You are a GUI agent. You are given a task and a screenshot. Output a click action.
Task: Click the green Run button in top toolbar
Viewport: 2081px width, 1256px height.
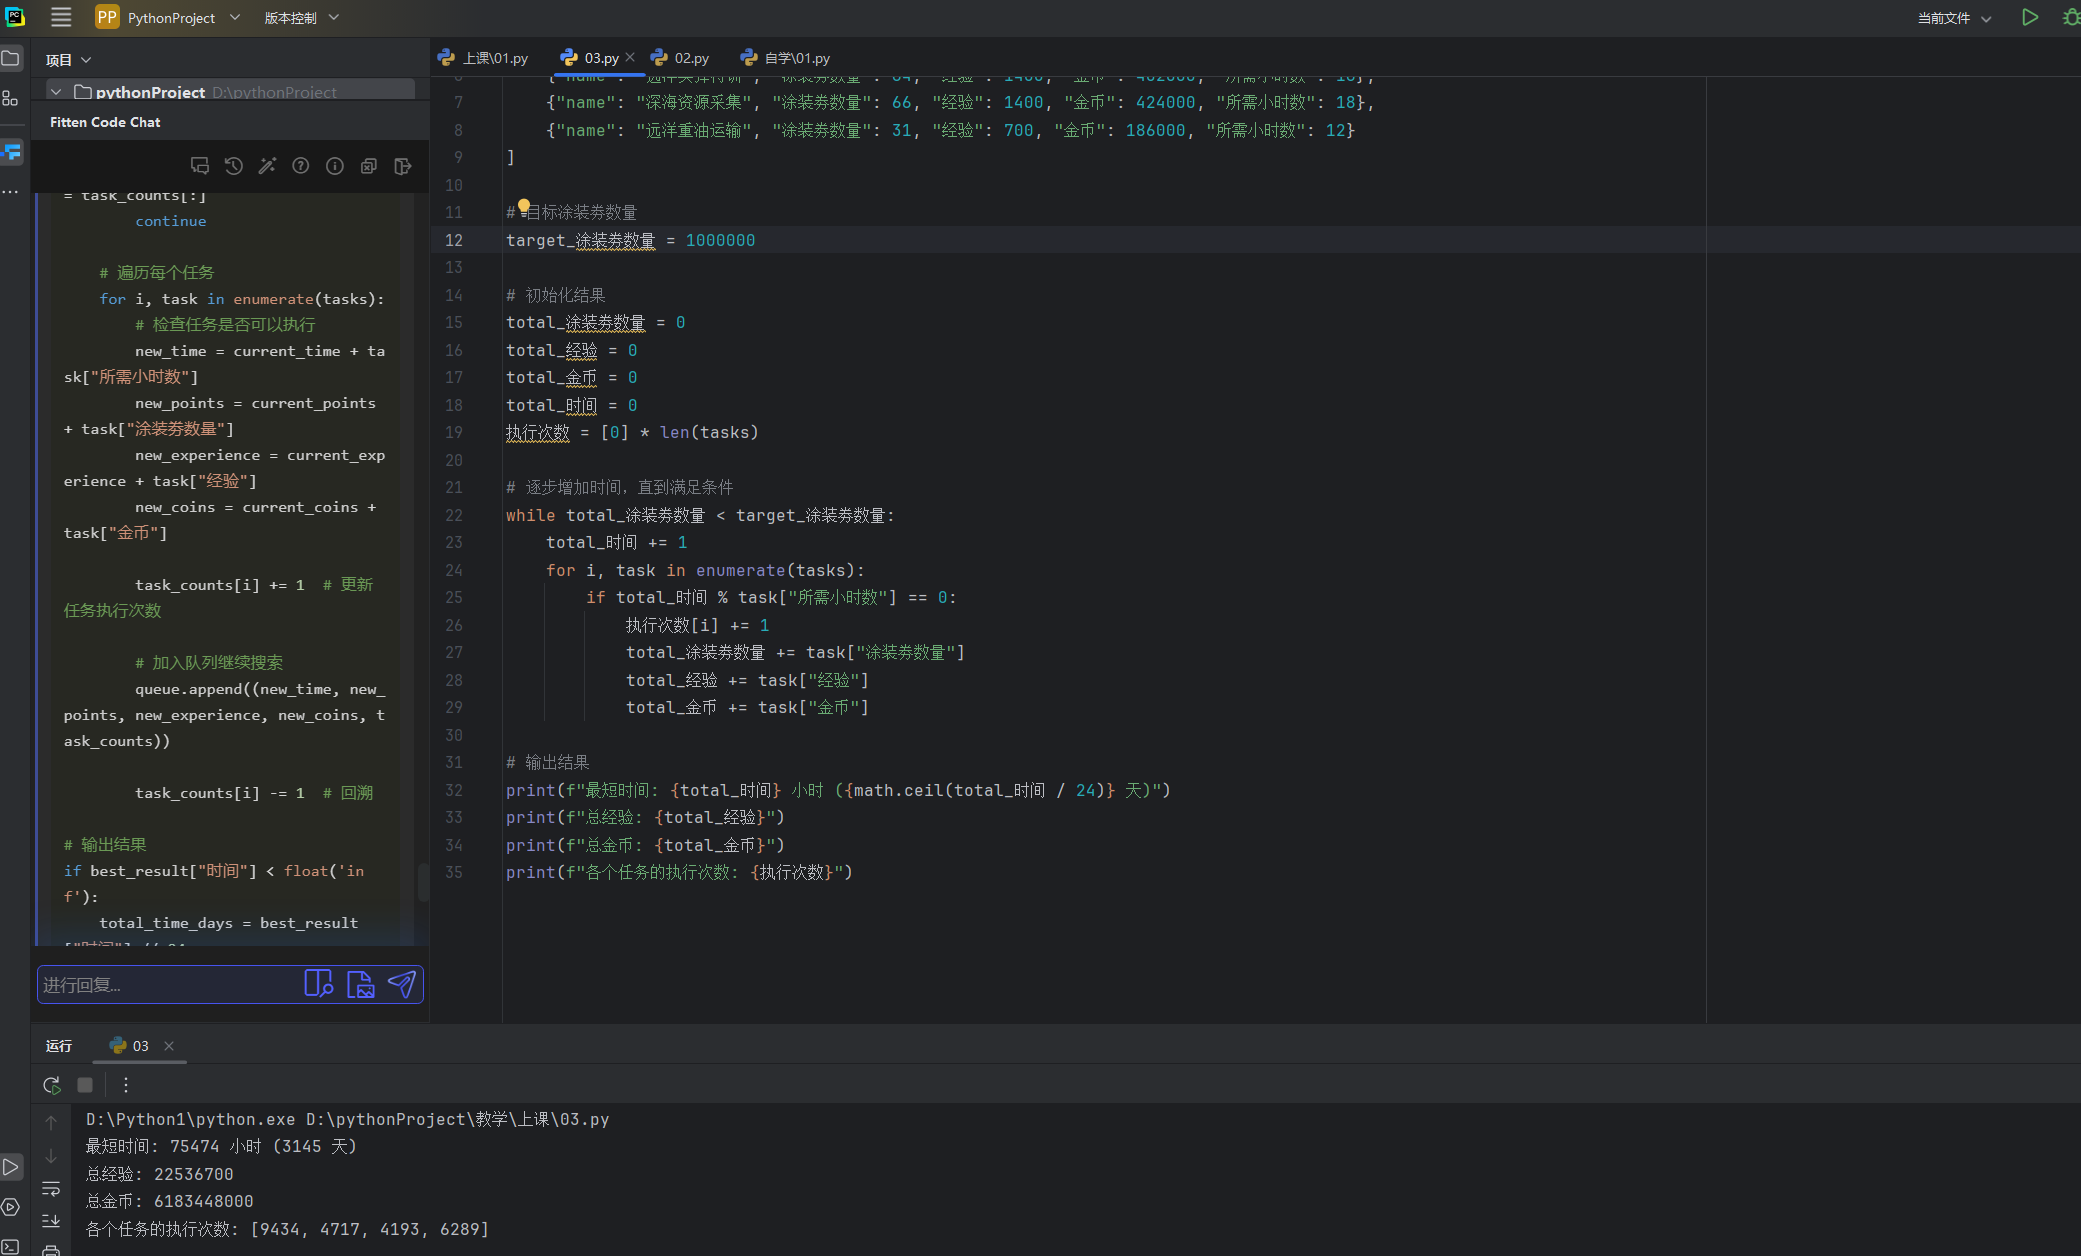(x=2029, y=17)
